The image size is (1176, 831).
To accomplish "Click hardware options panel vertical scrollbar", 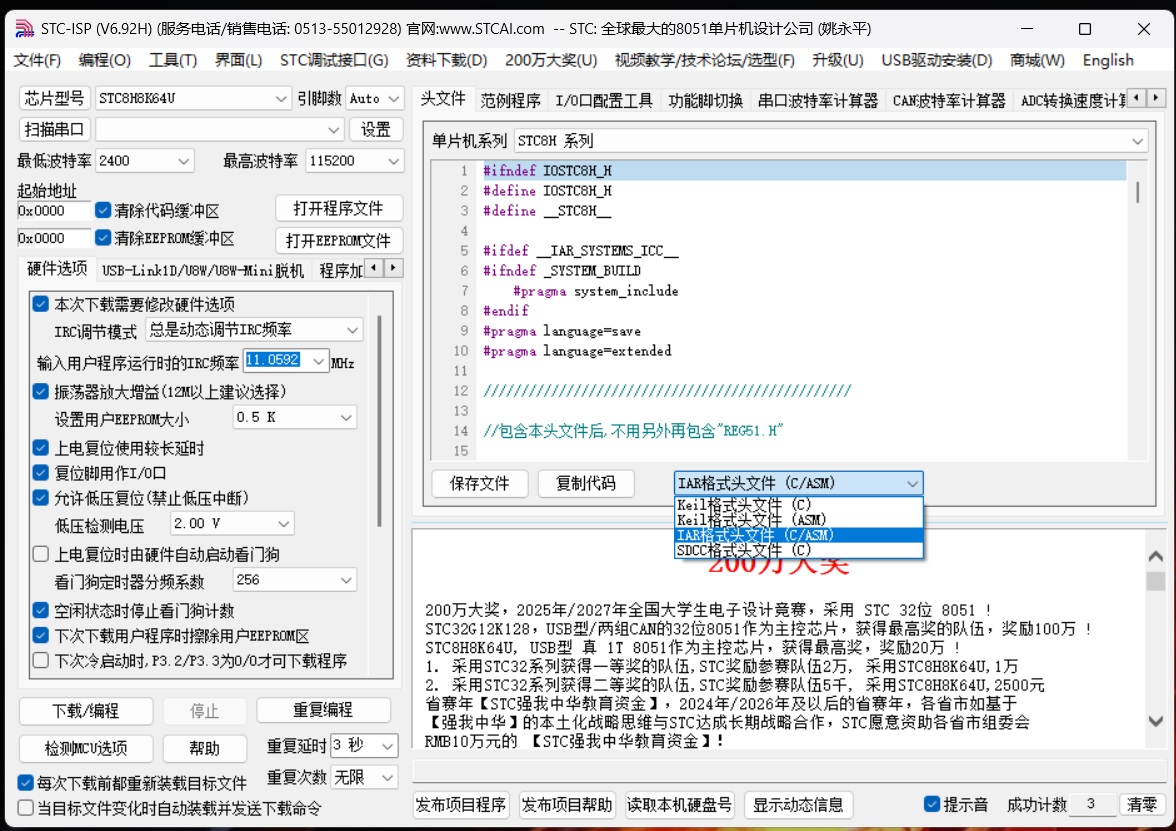I will (380, 421).
